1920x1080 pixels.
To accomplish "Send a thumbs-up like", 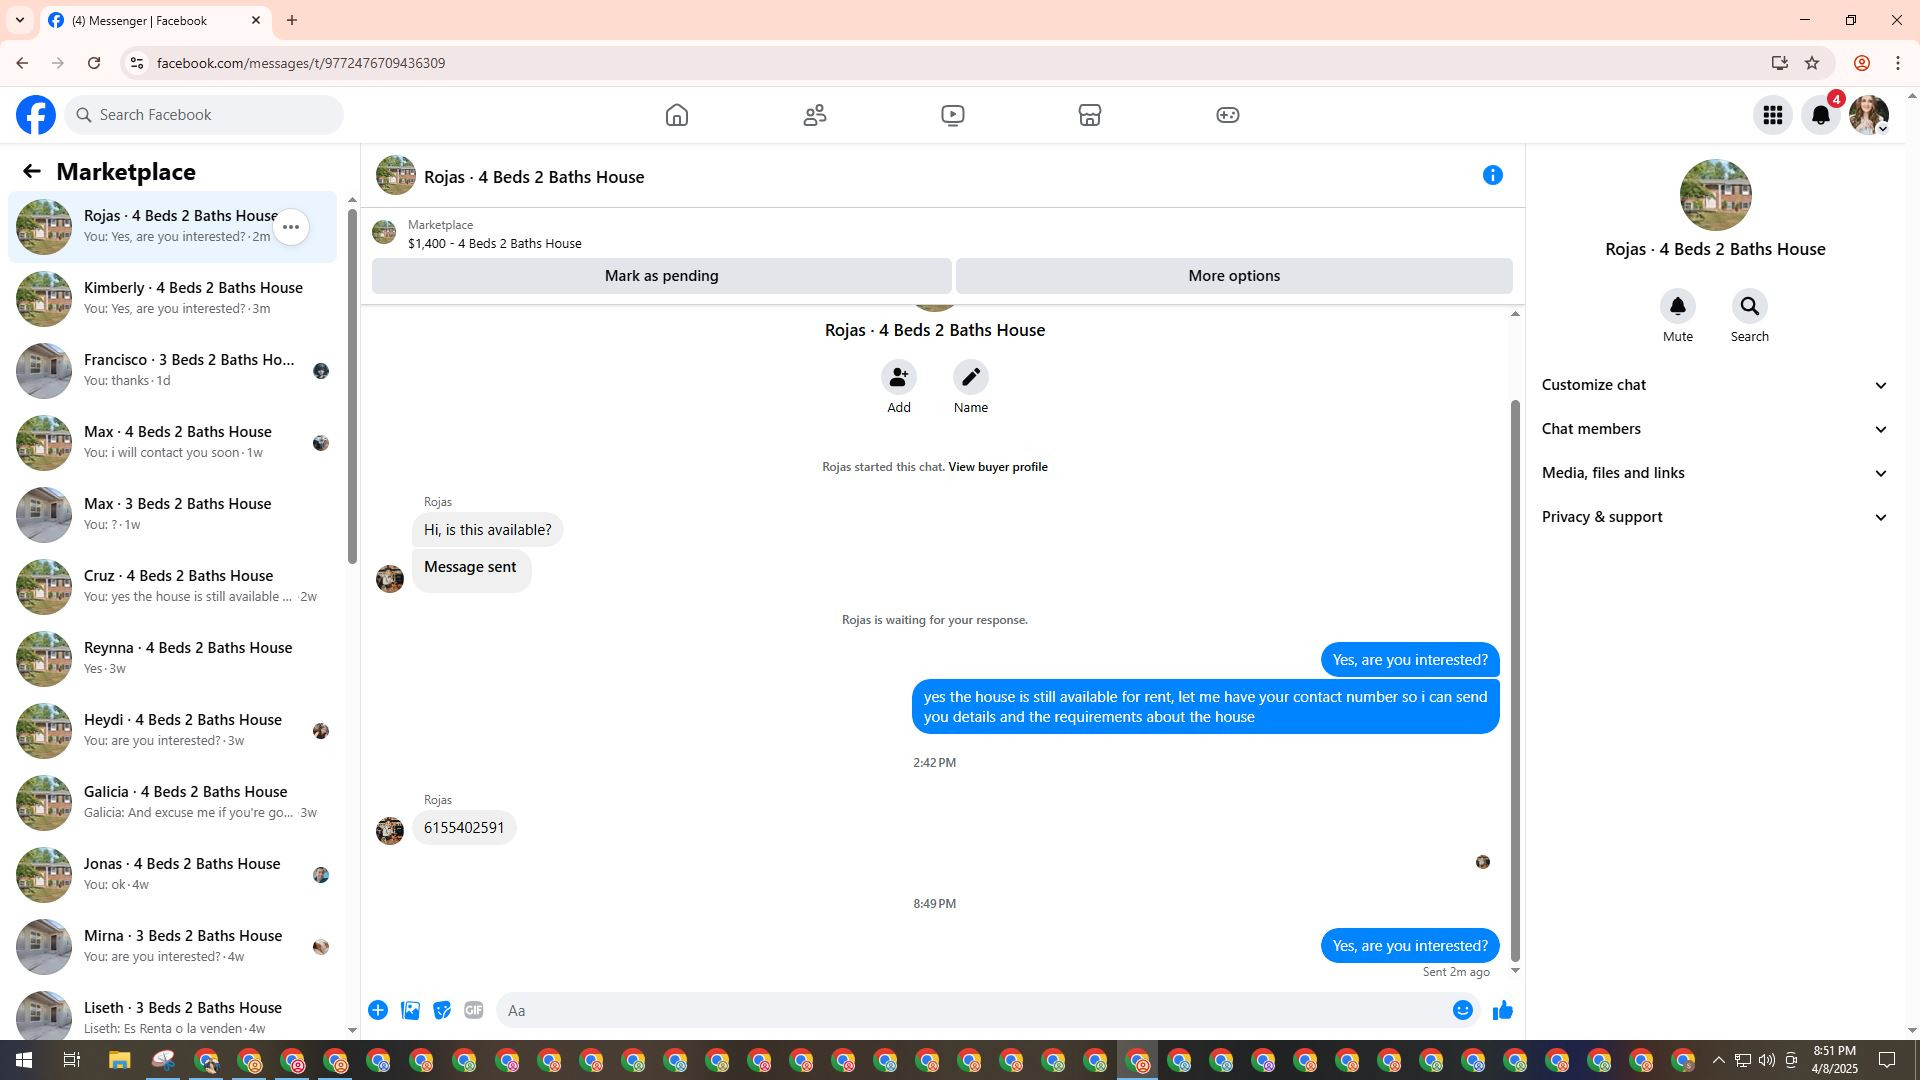I will 1502,1011.
